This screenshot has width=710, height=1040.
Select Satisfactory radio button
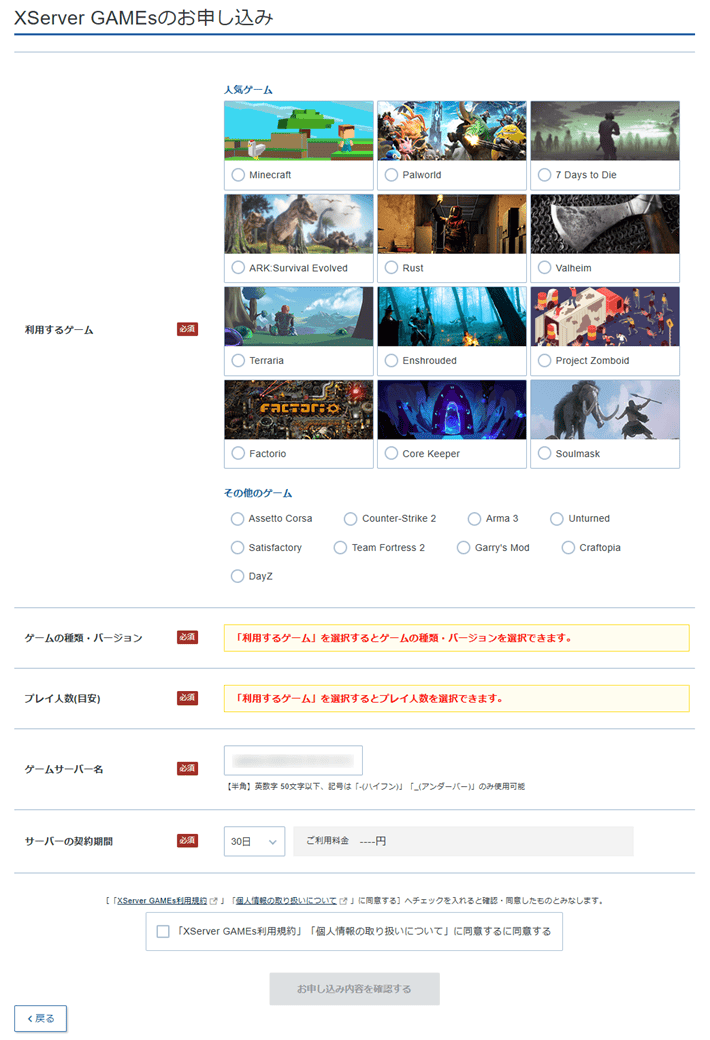[x=238, y=548]
